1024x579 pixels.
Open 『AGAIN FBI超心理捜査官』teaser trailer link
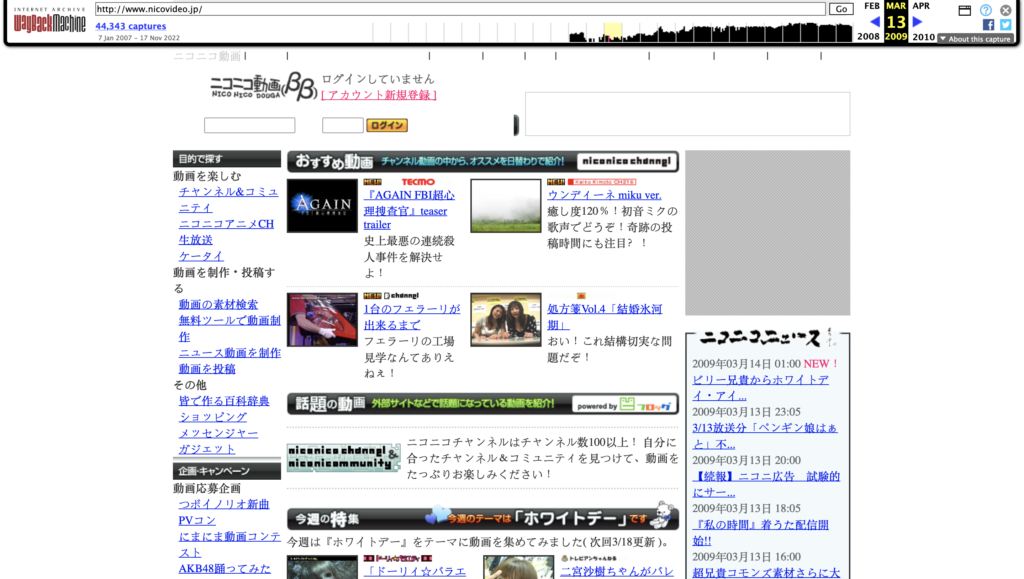click(409, 210)
